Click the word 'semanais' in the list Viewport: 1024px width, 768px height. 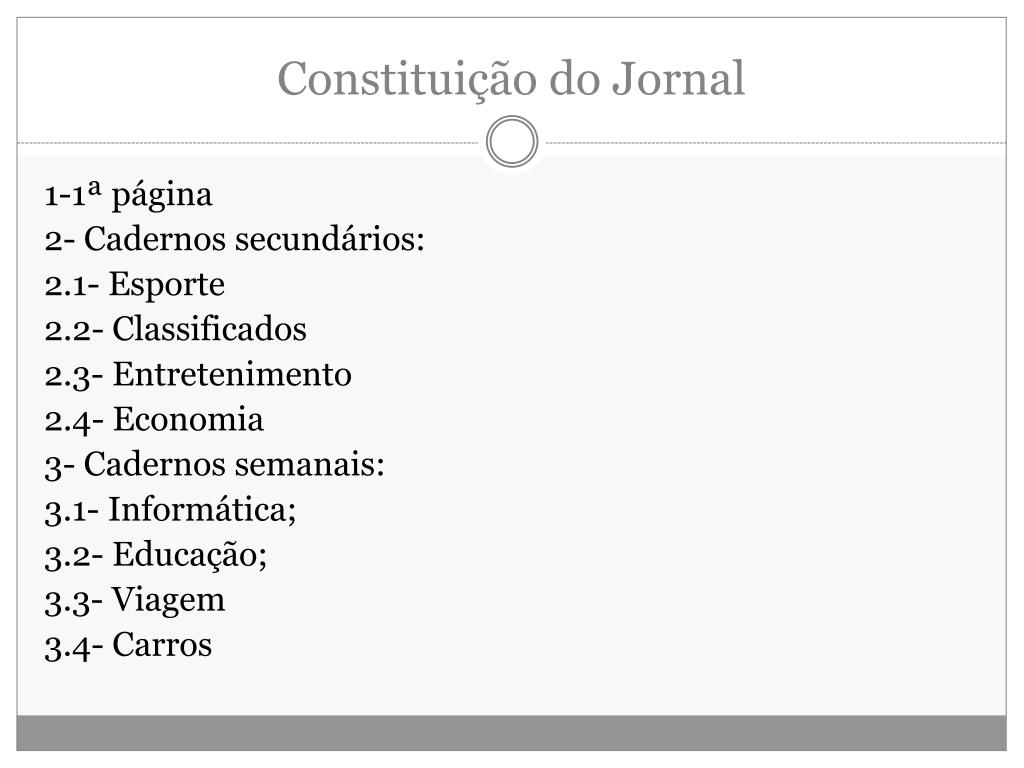pyautogui.click(x=304, y=465)
